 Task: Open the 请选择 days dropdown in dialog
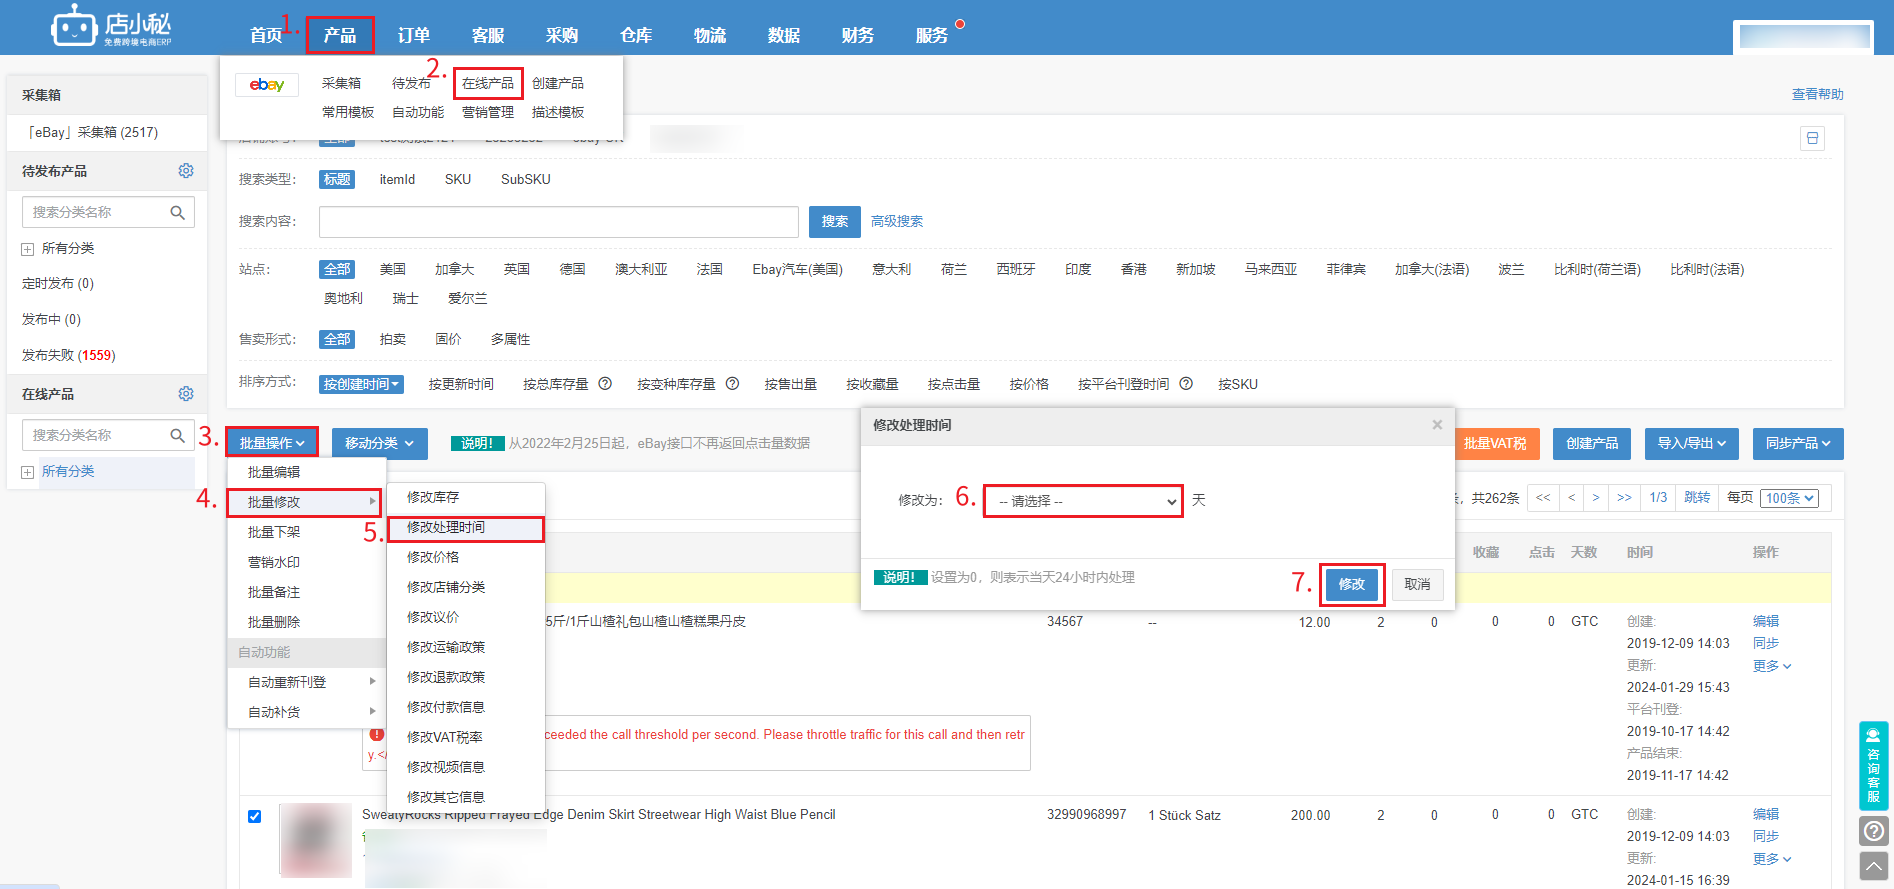coord(1083,501)
